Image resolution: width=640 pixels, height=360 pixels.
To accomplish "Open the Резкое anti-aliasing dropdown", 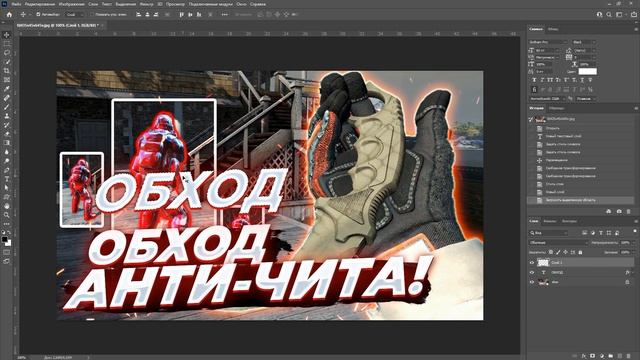I will (586, 99).
